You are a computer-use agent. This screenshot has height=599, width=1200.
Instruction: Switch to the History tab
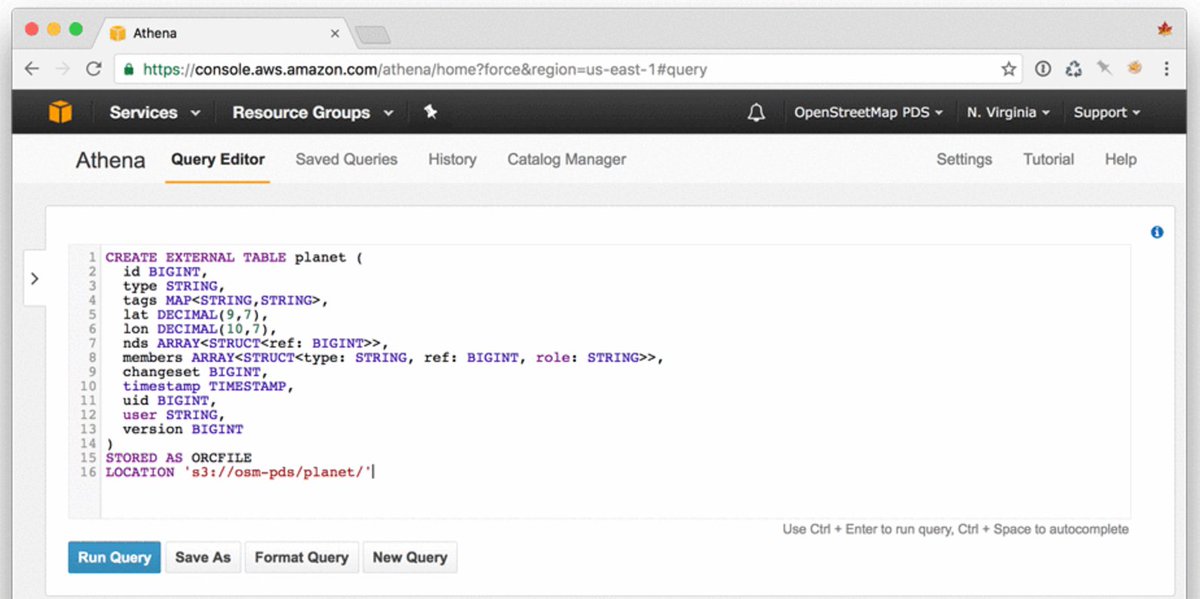pyautogui.click(x=452, y=159)
